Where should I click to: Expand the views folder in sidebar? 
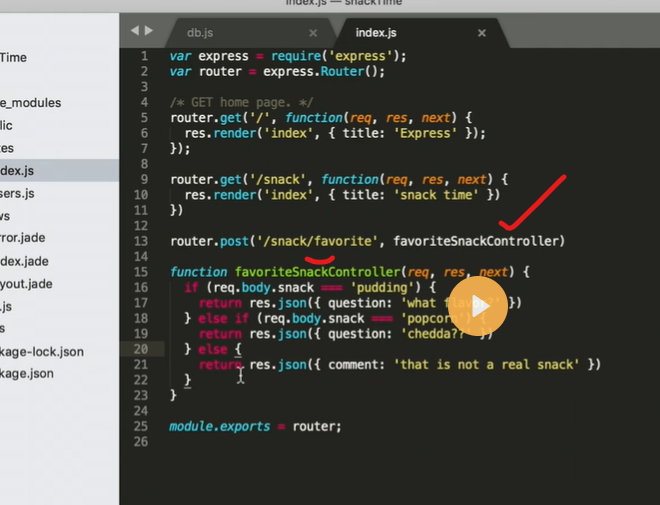point(6,216)
